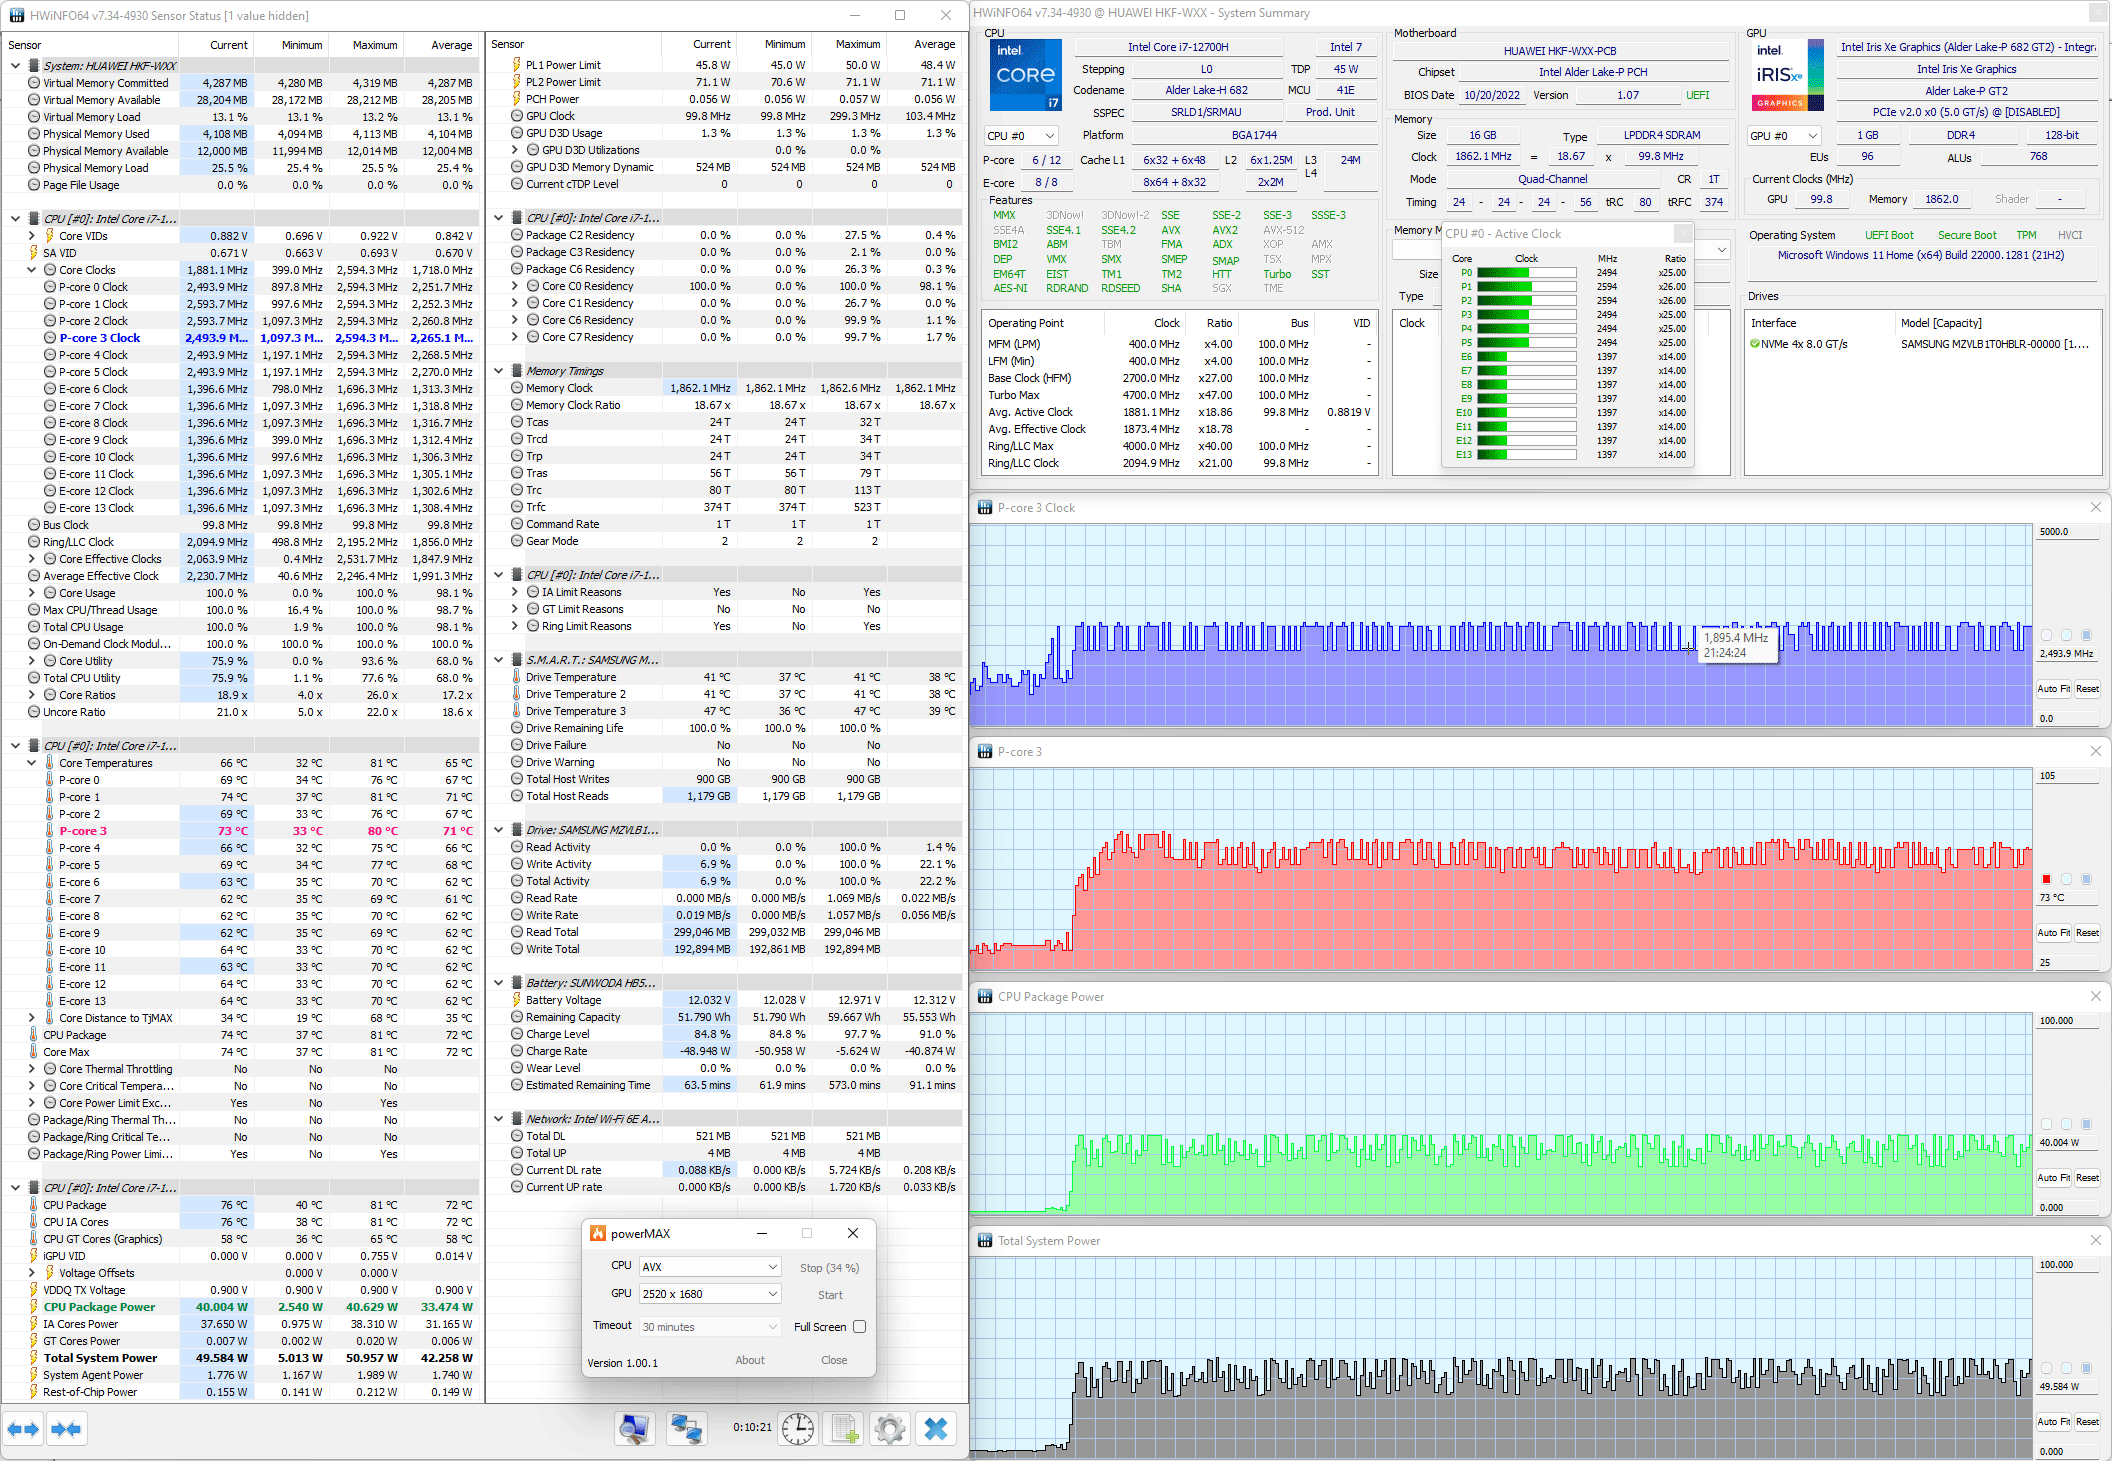Collapse the Core Clocks tree node
This screenshot has width=2112, height=1461.
pyautogui.click(x=32, y=270)
